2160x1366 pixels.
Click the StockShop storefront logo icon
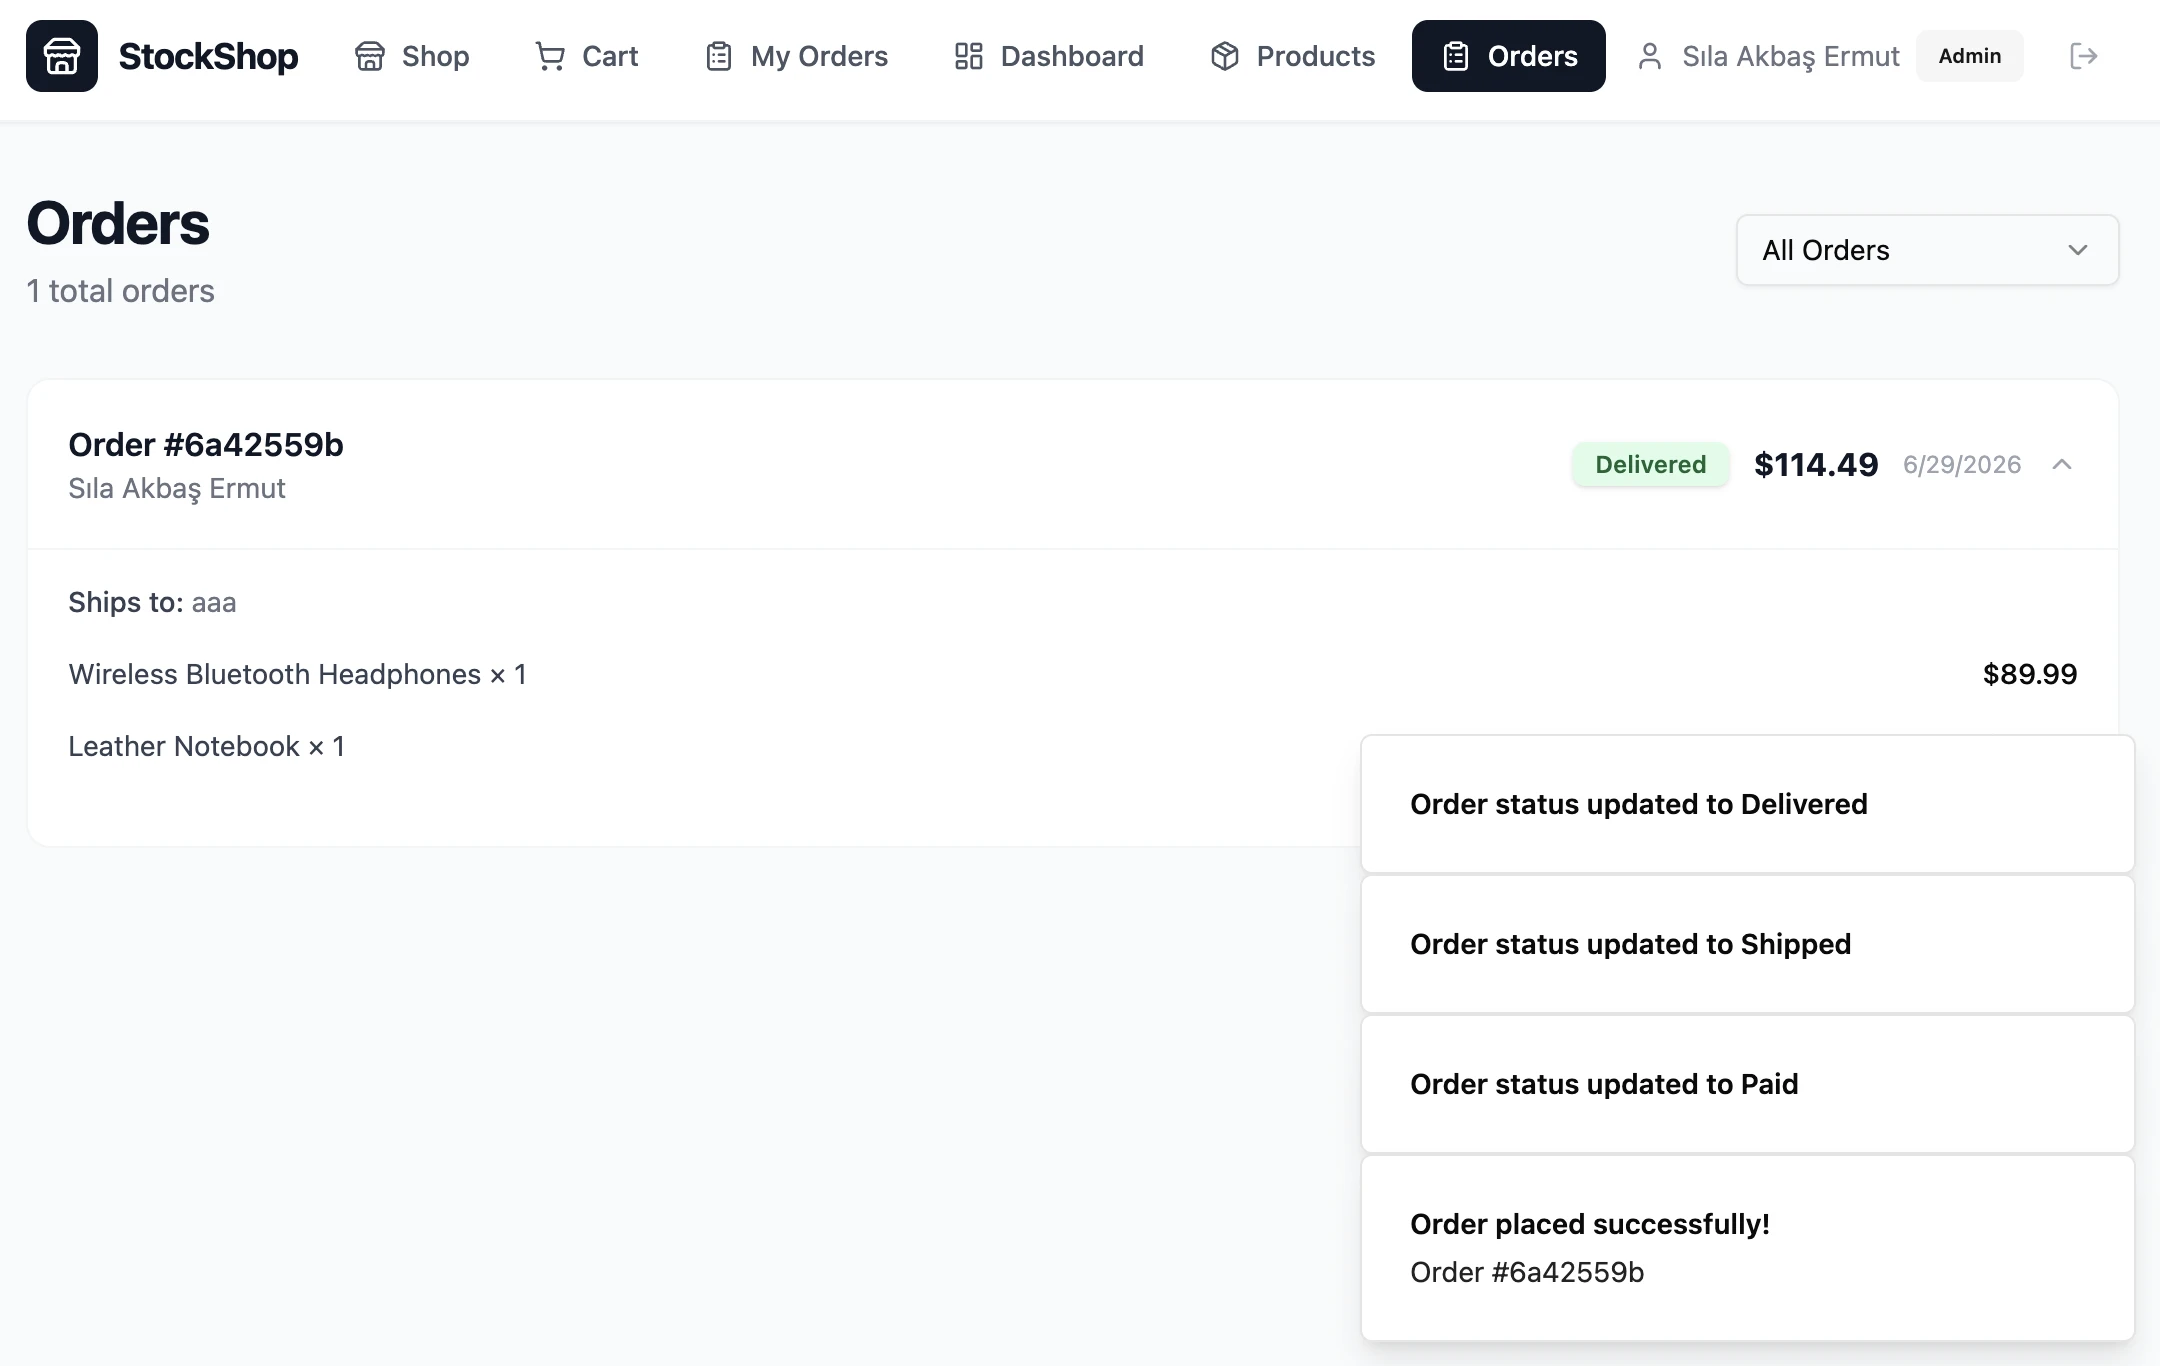tap(62, 56)
